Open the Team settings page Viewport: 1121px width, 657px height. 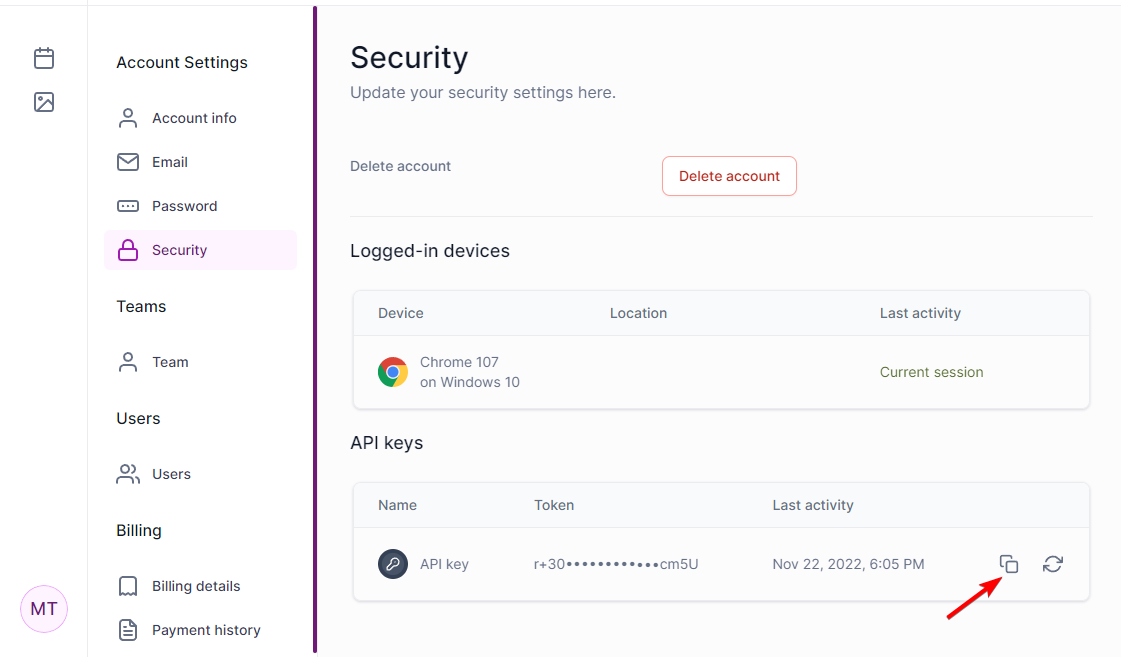[x=170, y=362]
